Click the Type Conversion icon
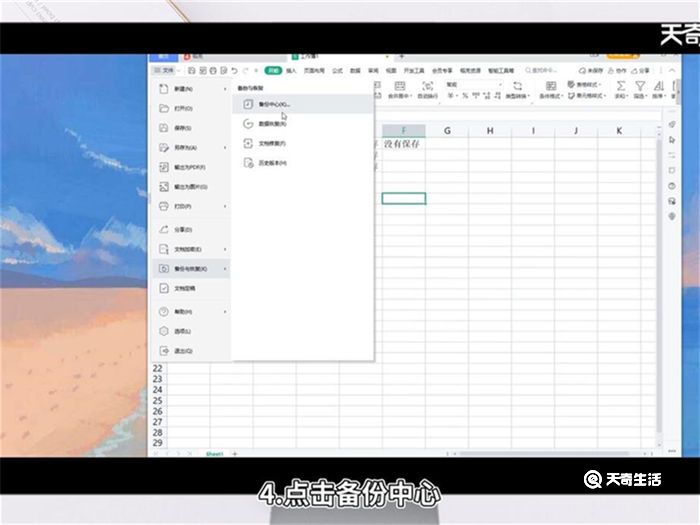The image size is (700, 525). coord(518,85)
